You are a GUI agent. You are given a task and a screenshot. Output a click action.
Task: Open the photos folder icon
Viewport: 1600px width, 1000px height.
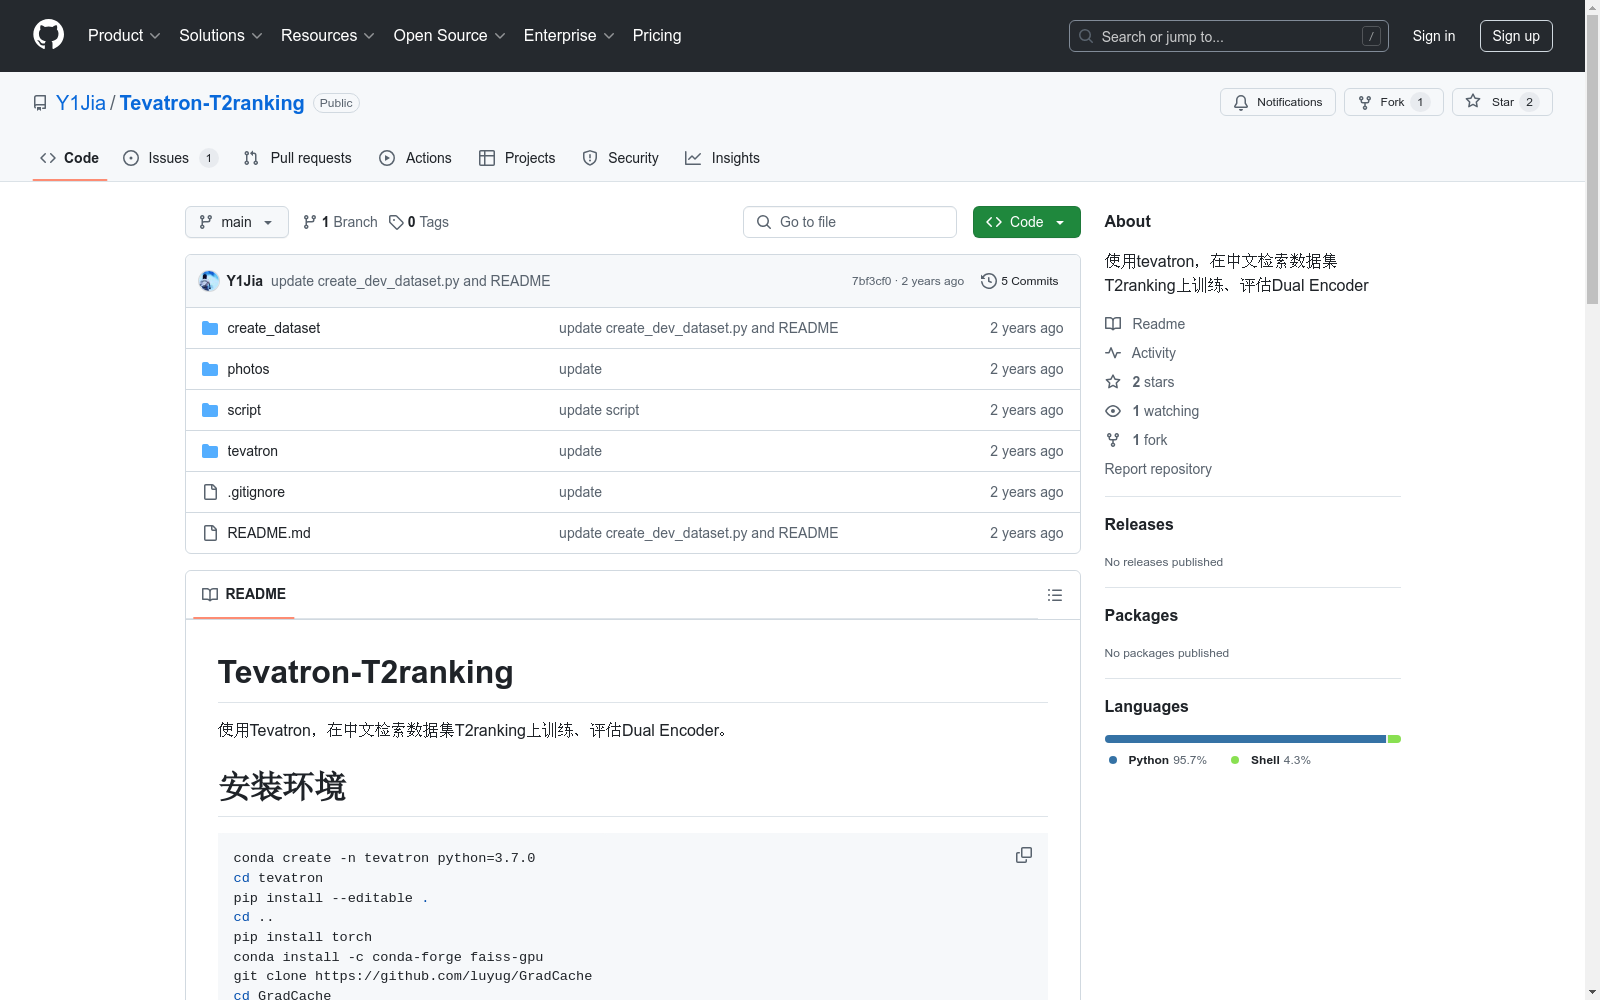[x=210, y=369]
